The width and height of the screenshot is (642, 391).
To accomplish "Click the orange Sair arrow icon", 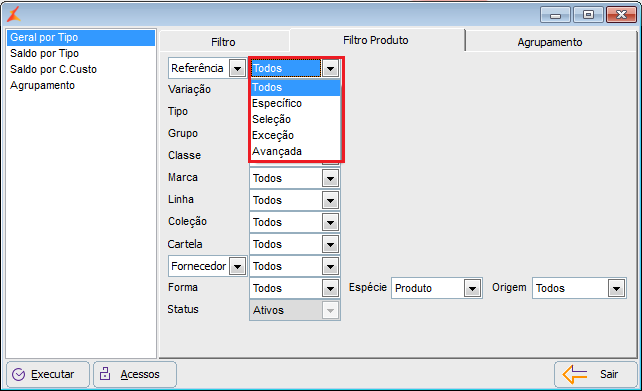I will click(x=575, y=374).
